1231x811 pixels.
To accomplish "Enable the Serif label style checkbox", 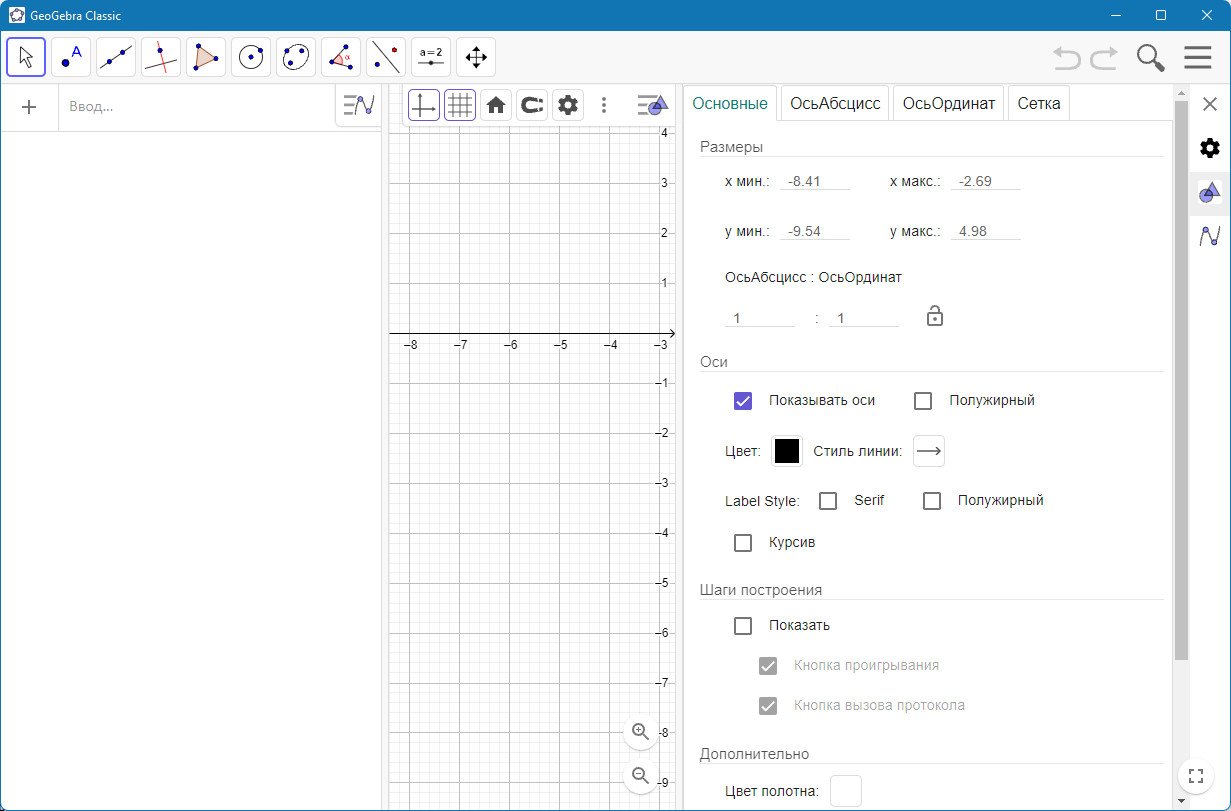I will click(828, 501).
